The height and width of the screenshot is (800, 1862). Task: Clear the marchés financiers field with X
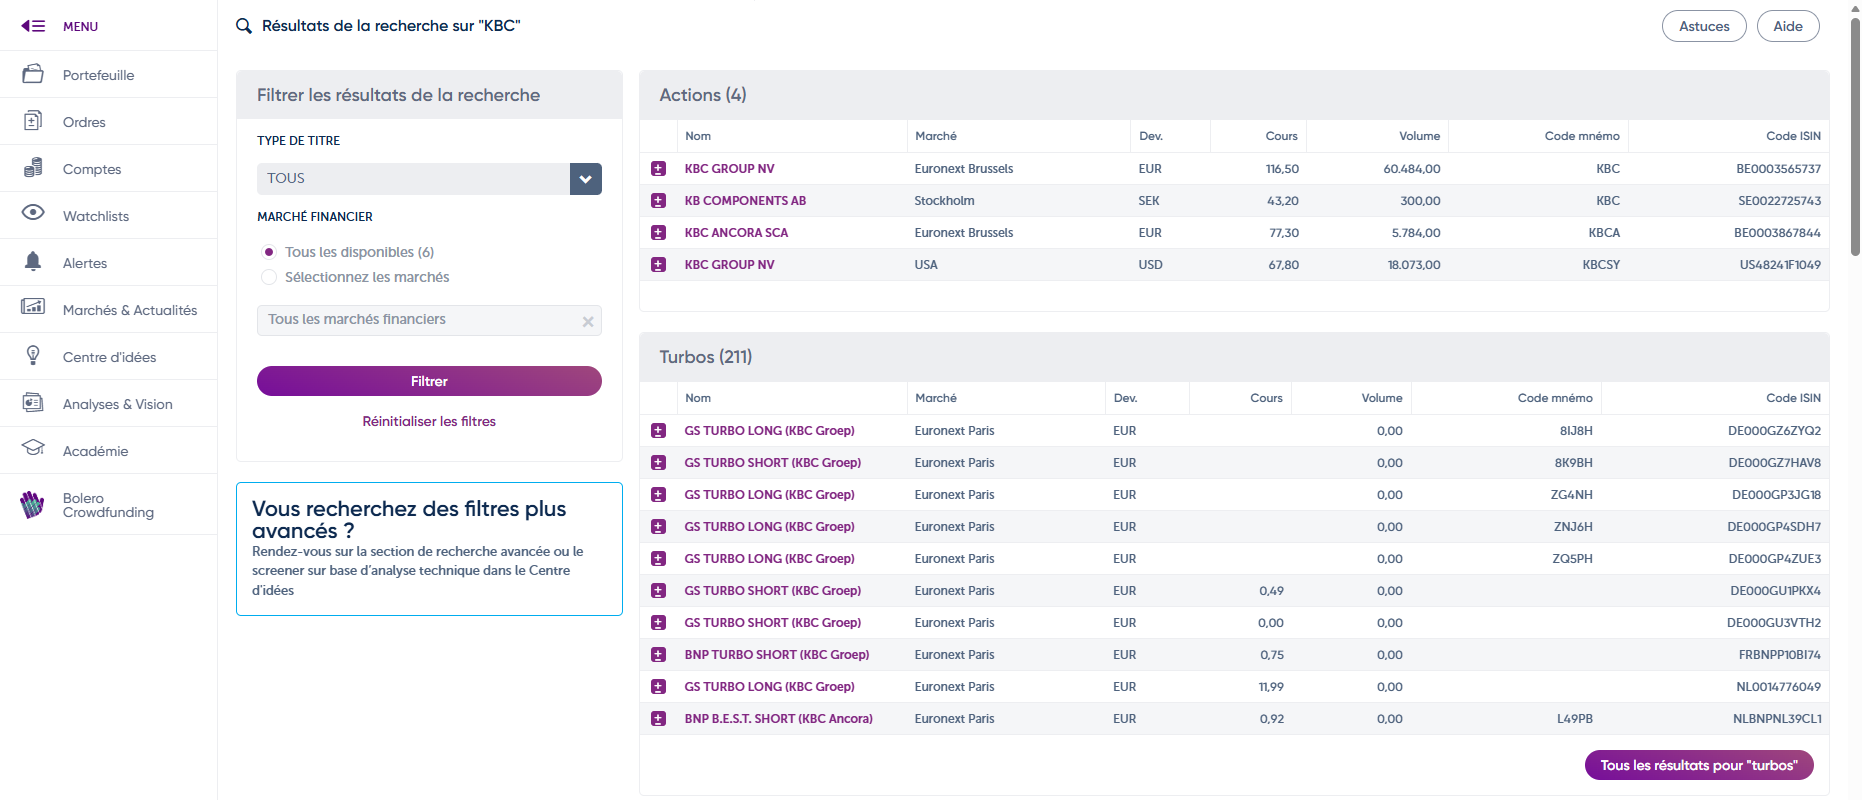(x=588, y=321)
